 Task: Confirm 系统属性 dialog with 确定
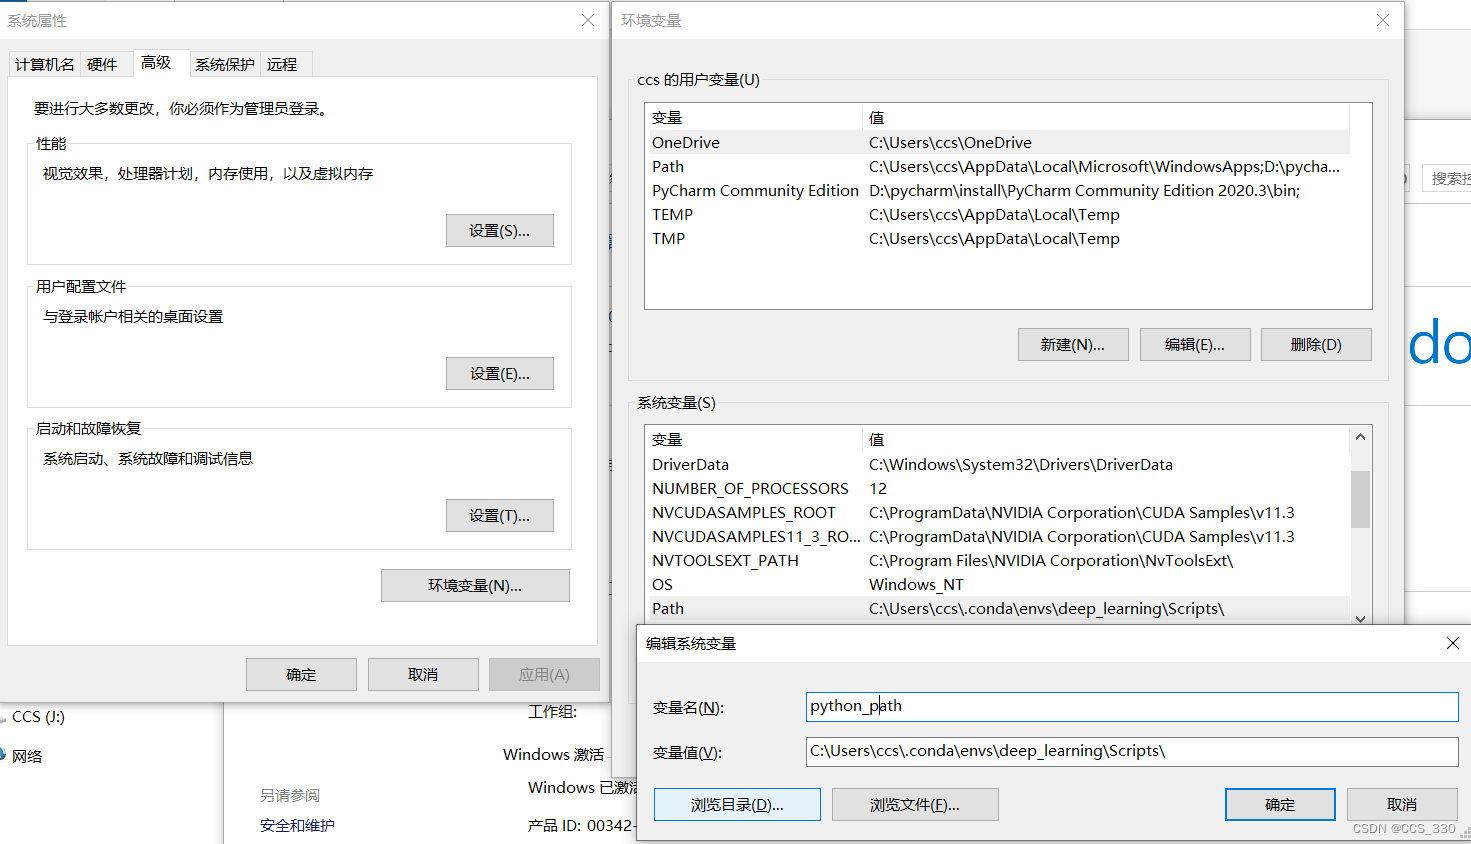point(301,675)
